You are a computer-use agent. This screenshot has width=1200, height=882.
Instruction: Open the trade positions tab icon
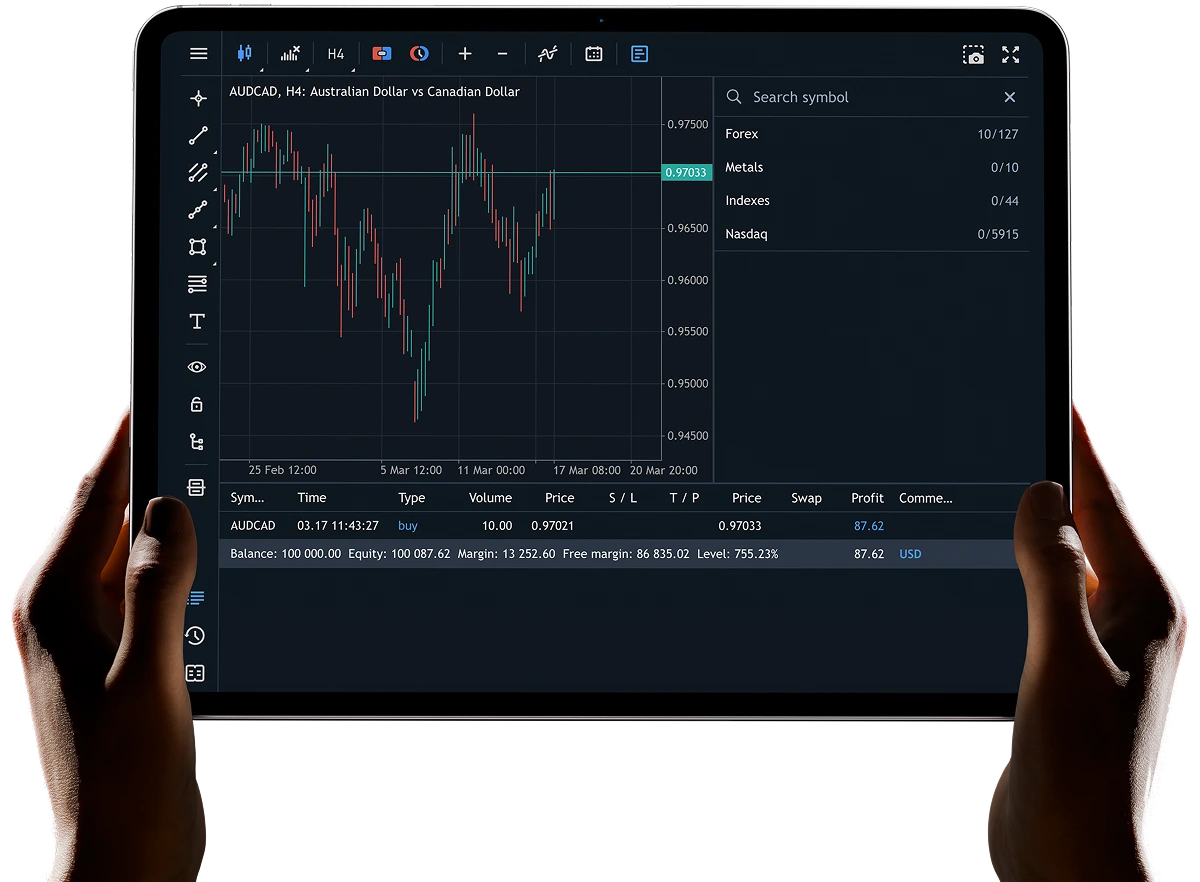[196, 598]
